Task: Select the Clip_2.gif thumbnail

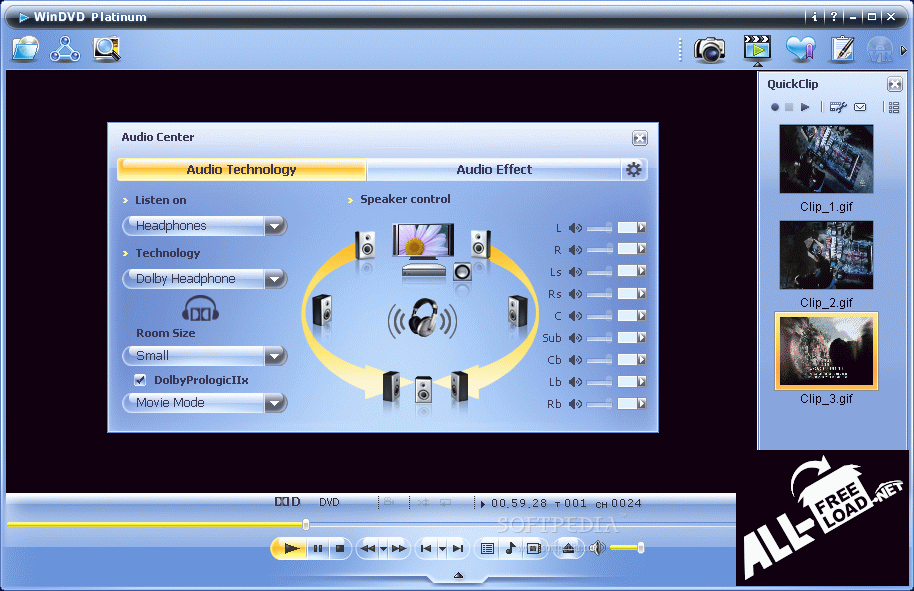Action: 826,255
